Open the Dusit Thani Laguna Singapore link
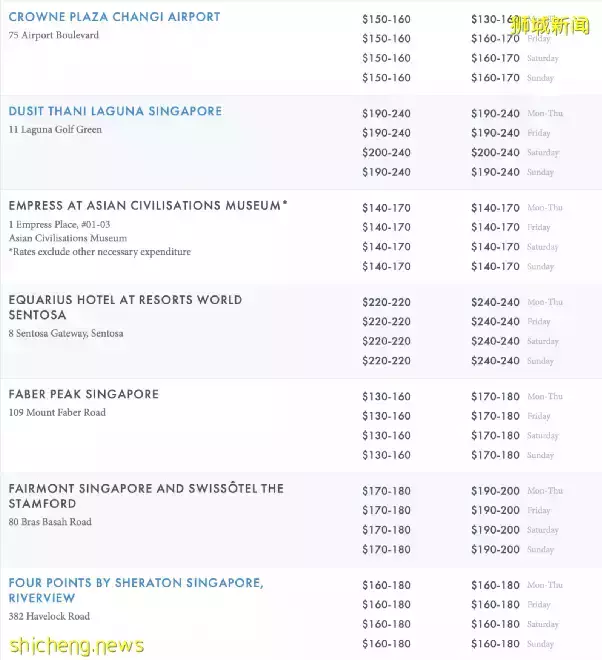The image size is (602, 660). [115, 111]
